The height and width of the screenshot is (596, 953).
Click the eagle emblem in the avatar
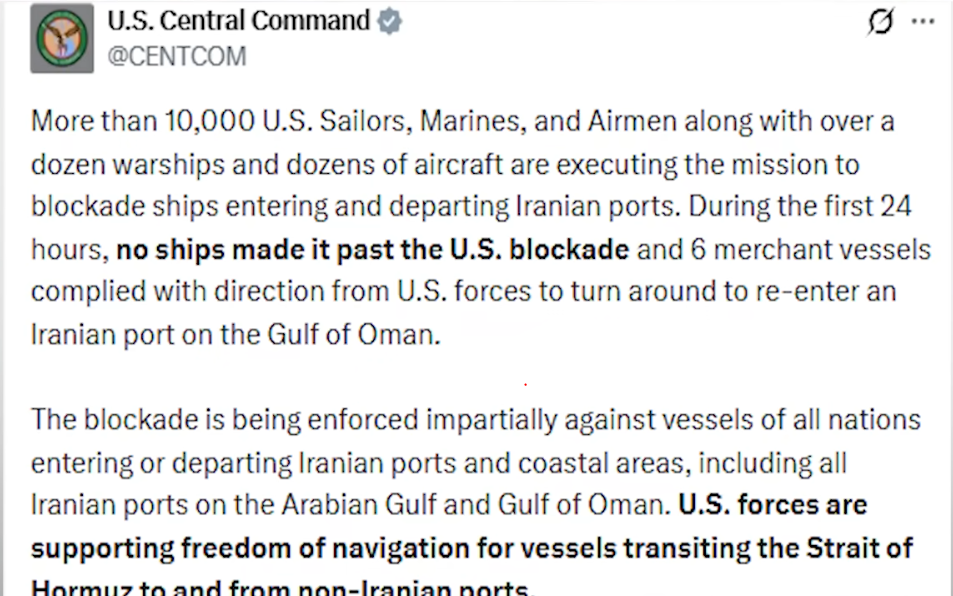(x=61, y=39)
